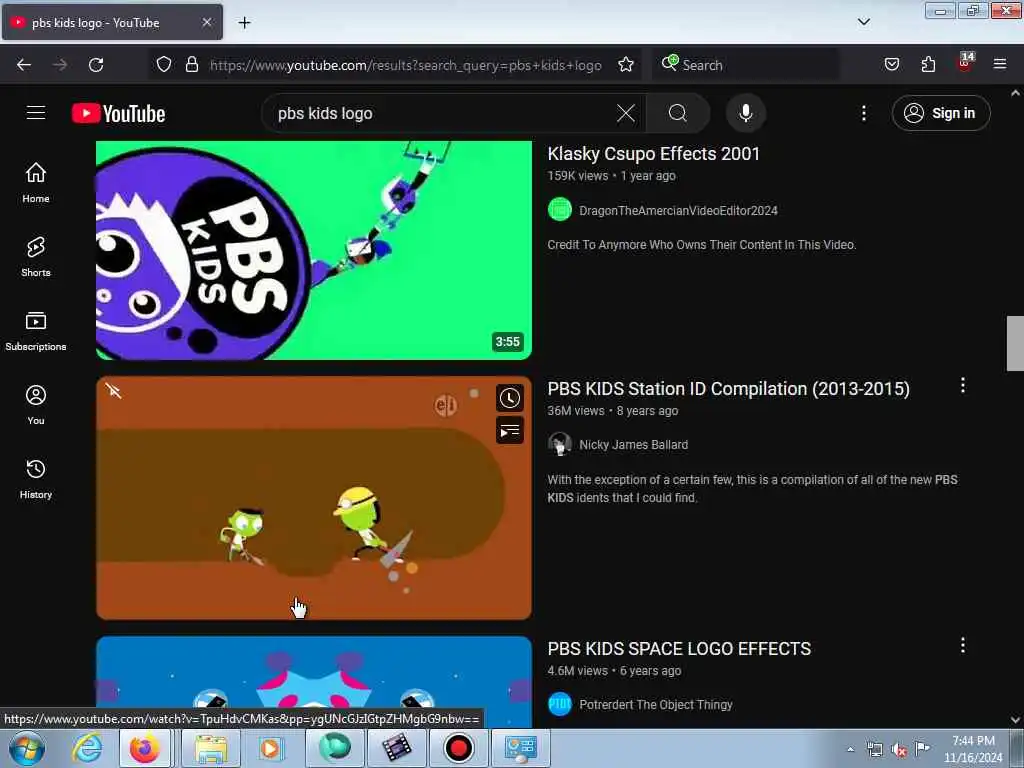Viewport: 1024px width, 768px height.
Task: Open History in the sidebar
Action: (36, 479)
